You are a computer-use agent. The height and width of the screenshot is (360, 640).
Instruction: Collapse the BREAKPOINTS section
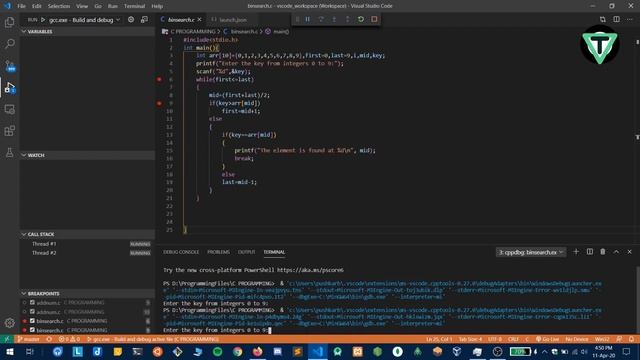(x=87, y=293)
